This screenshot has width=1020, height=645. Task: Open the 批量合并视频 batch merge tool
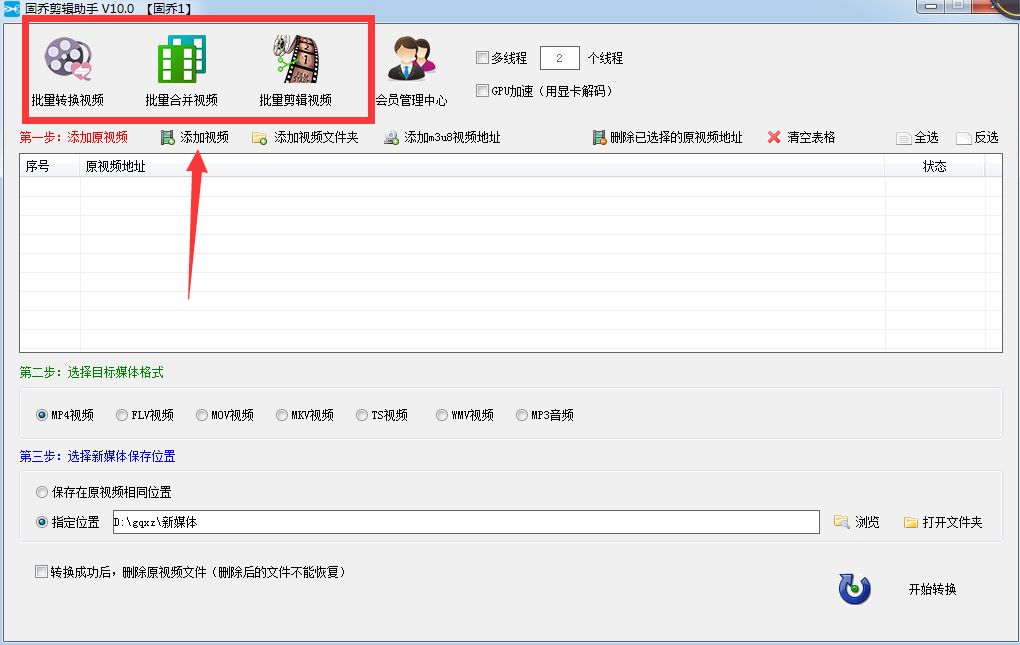[181, 70]
